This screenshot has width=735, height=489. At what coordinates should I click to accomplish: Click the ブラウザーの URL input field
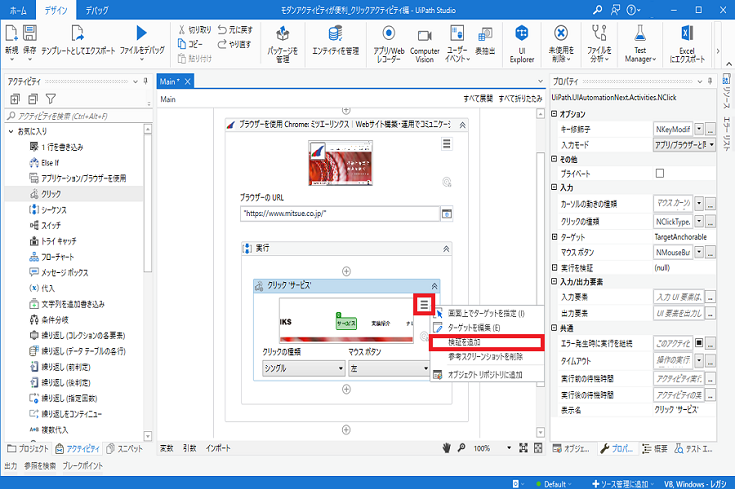click(339, 213)
